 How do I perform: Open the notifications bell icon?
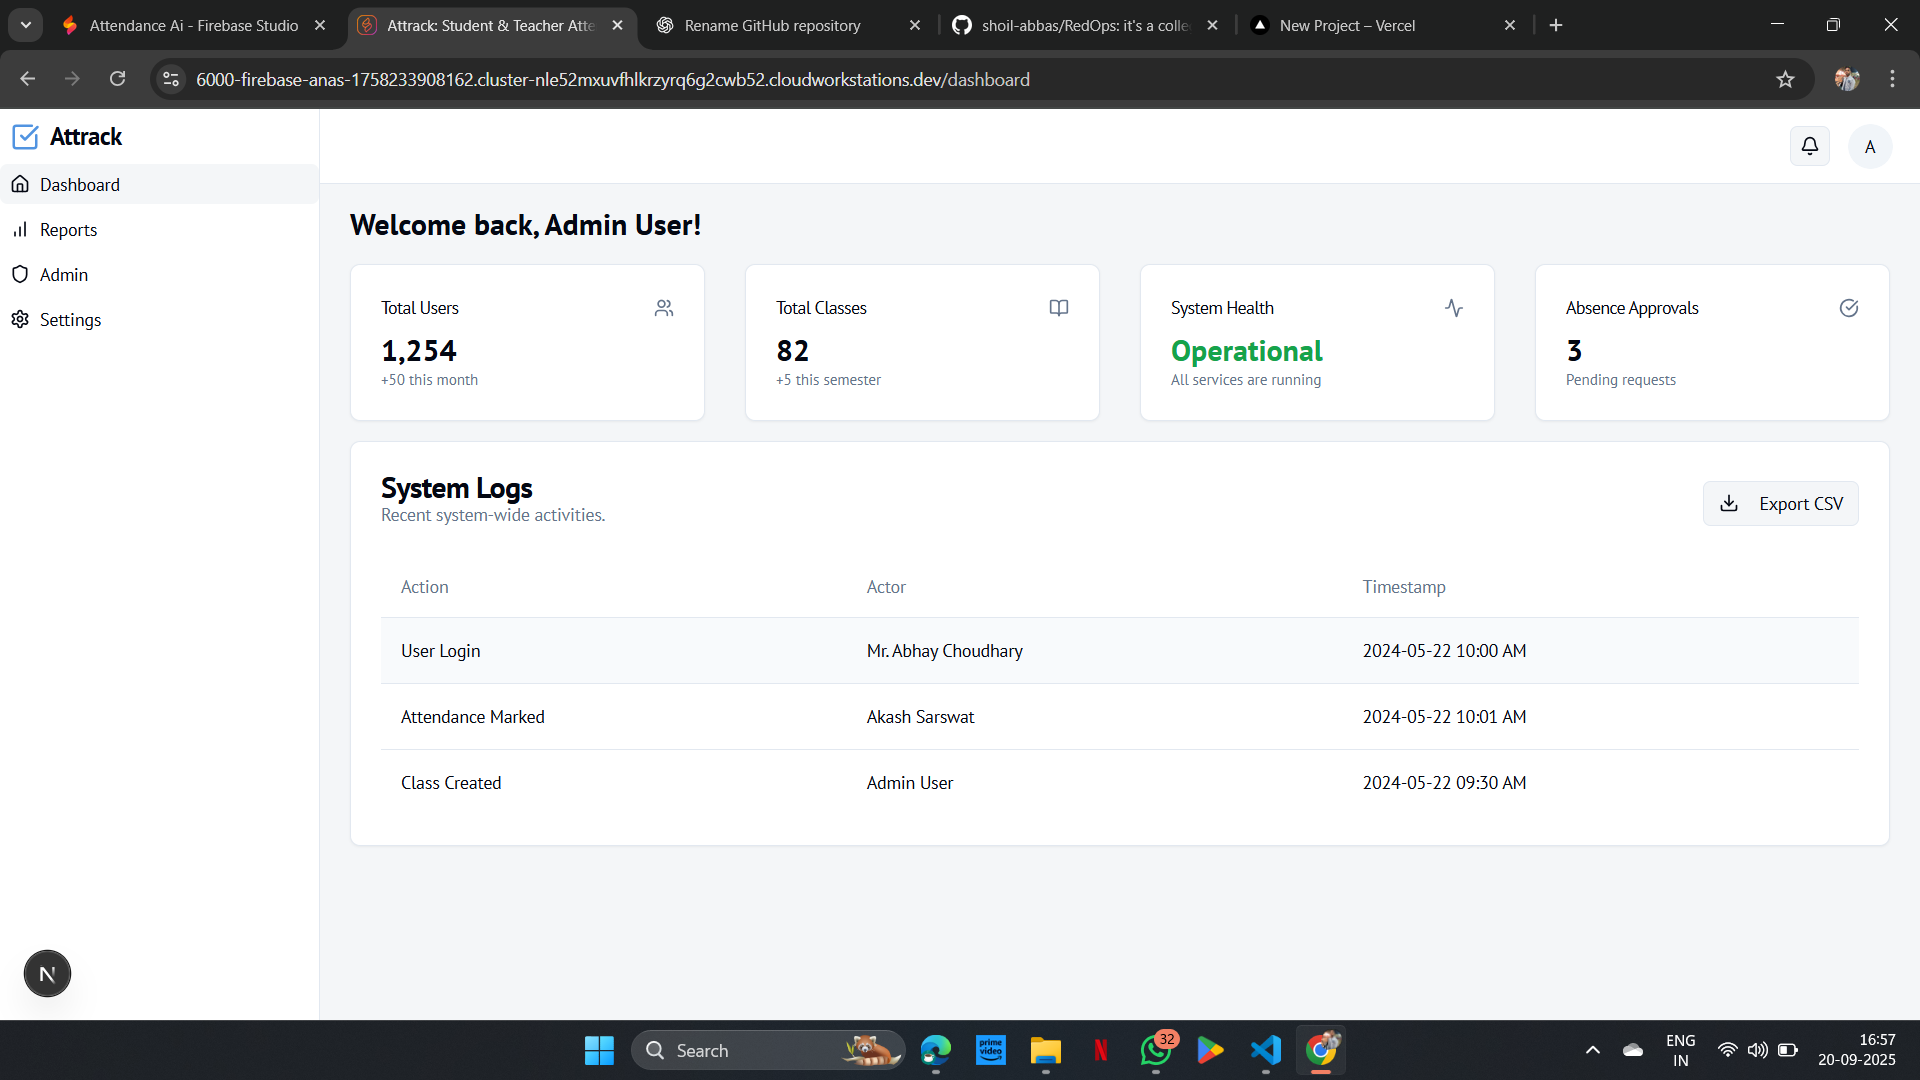[x=1810, y=146]
